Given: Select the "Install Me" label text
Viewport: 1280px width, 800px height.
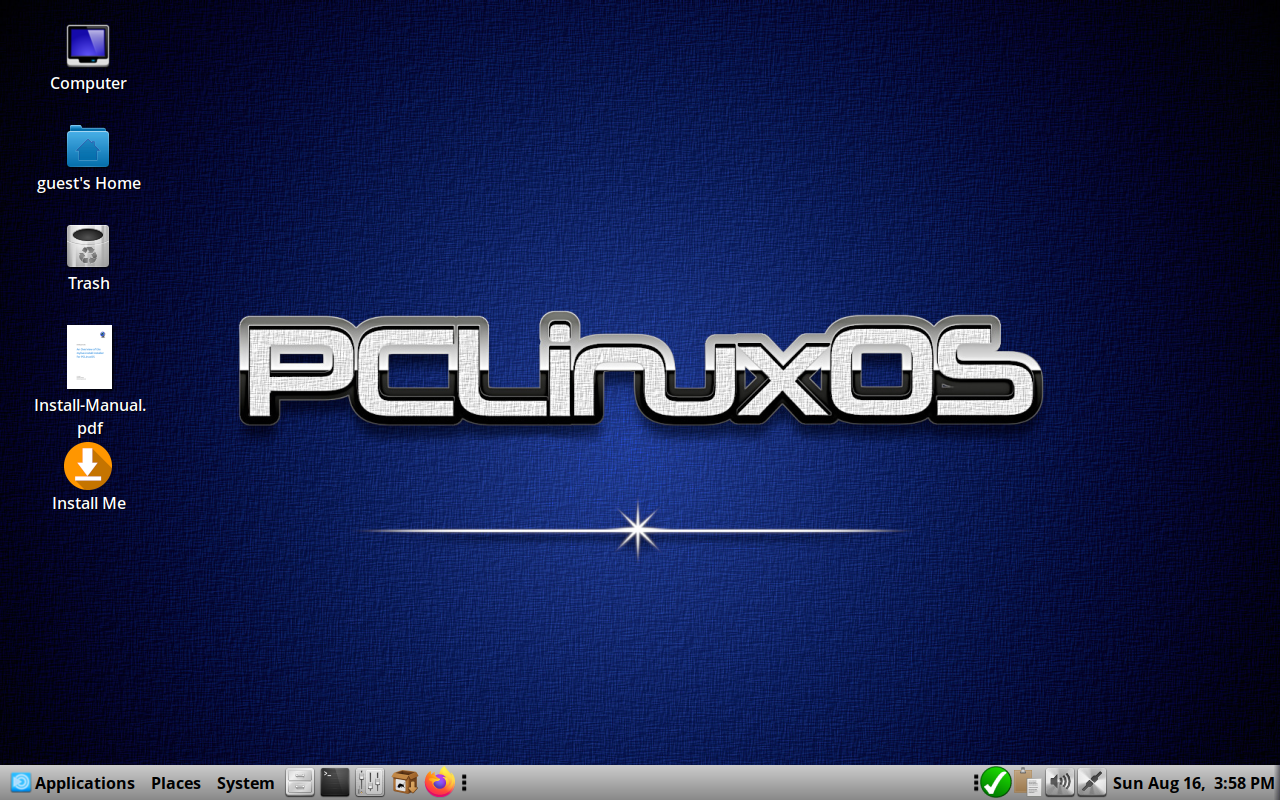Looking at the screenshot, I should click(x=89, y=503).
